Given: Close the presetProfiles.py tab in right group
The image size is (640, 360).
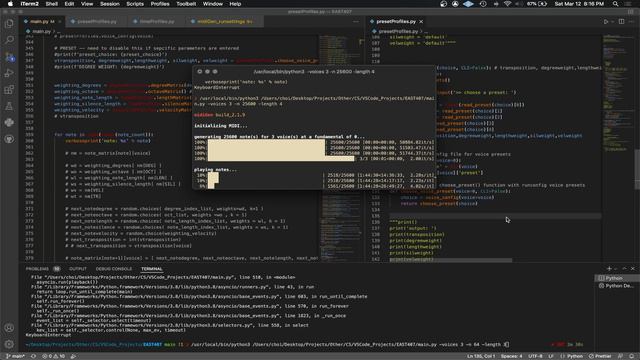Looking at the screenshot, I should coord(421,22).
